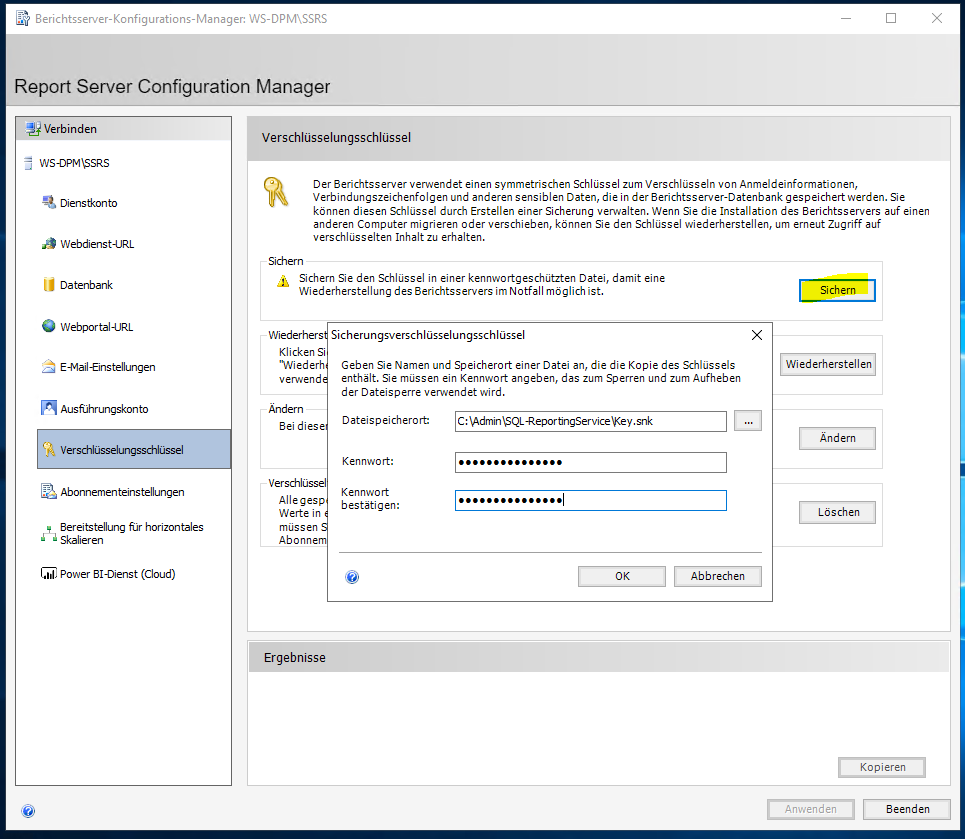Open E-Mail-Einstellungen envelope icon
965x839 pixels.
[x=49, y=366]
